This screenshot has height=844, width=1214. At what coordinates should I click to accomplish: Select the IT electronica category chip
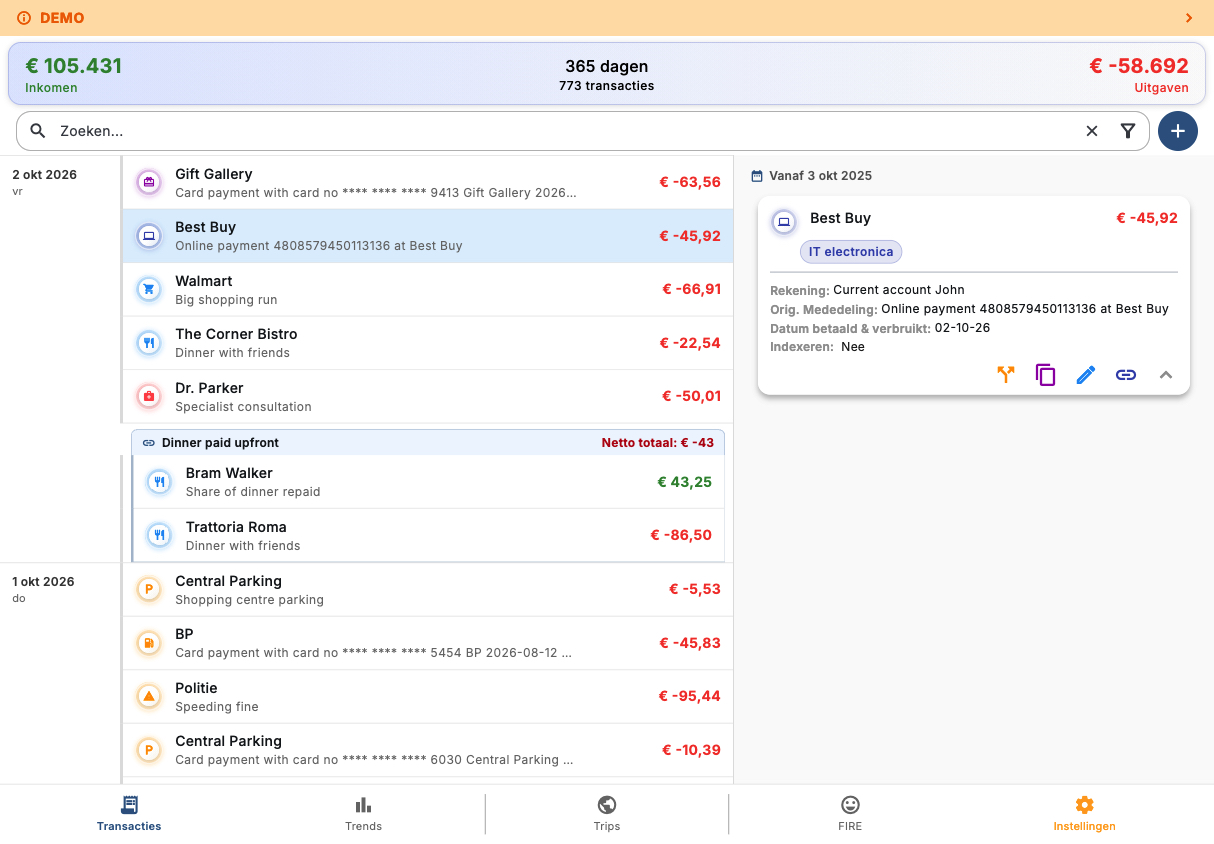tap(851, 252)
